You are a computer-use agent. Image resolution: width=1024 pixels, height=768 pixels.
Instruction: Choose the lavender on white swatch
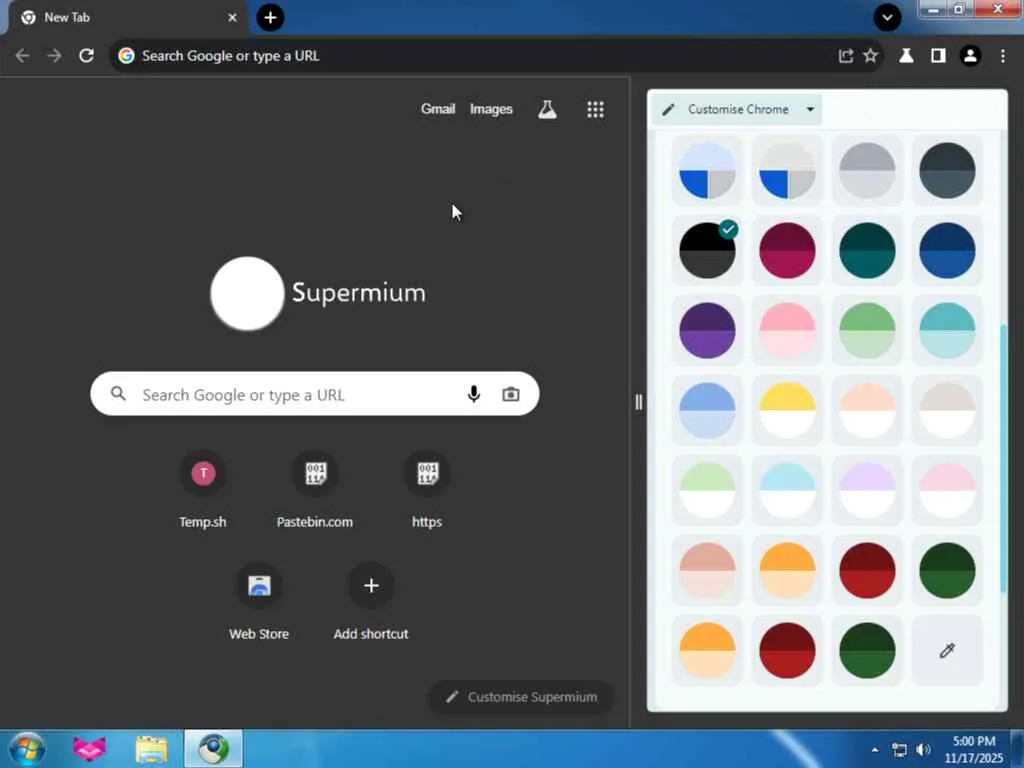867,490
